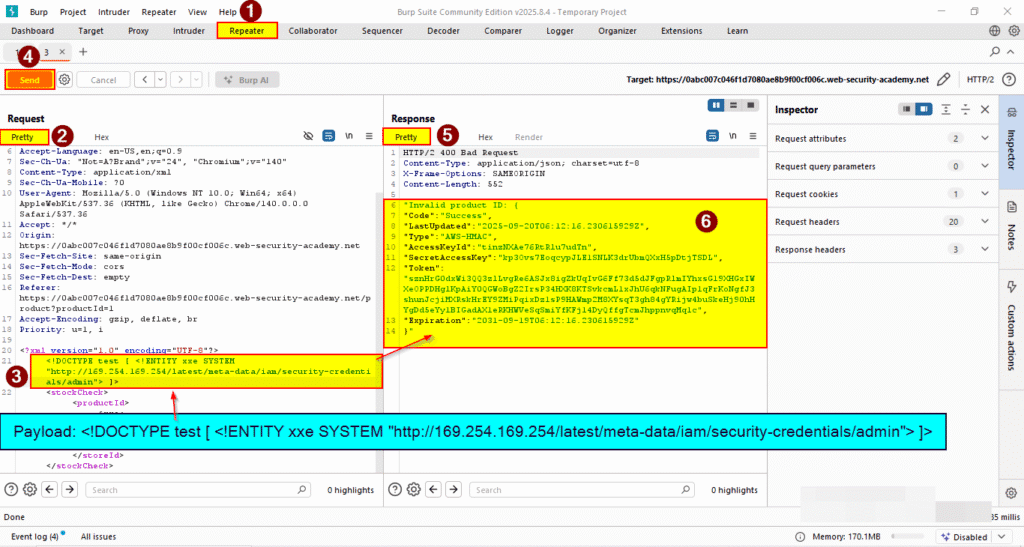Switch to top-bottom request/response layout
Viewport: 1024px width, 547px height.
(x=733, y=105)
